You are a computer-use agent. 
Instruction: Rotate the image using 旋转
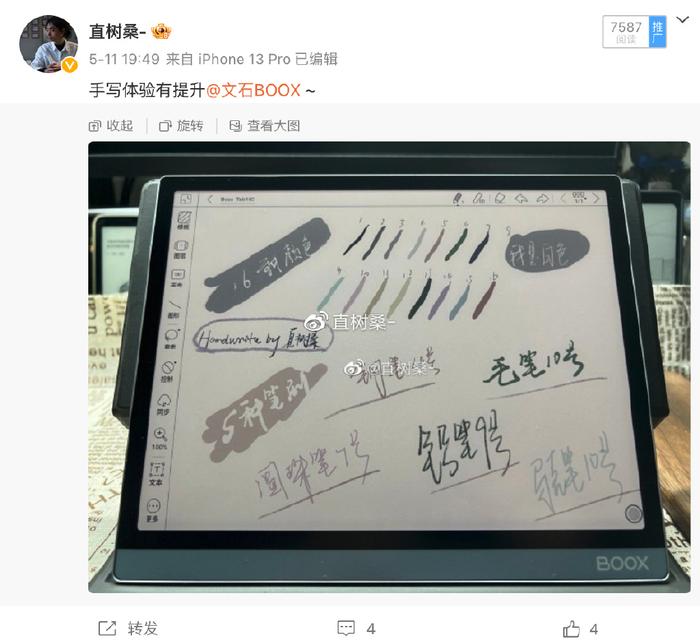click(181, 126)
